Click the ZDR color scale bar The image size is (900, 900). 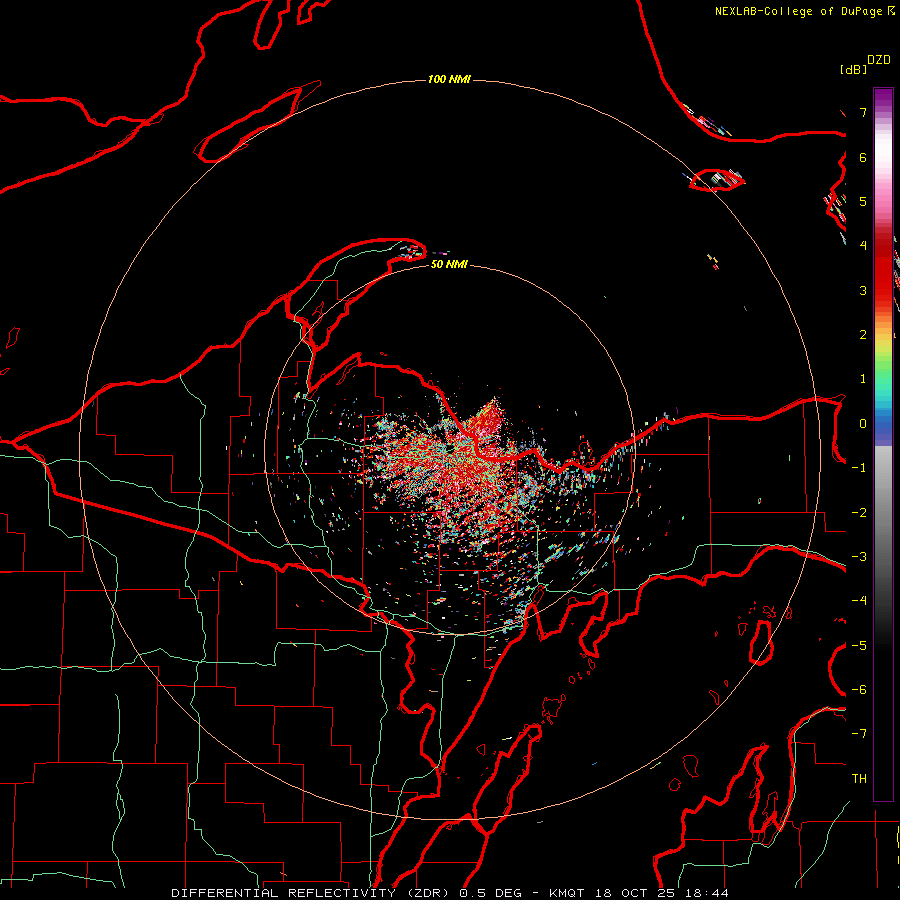click(883, 444)
